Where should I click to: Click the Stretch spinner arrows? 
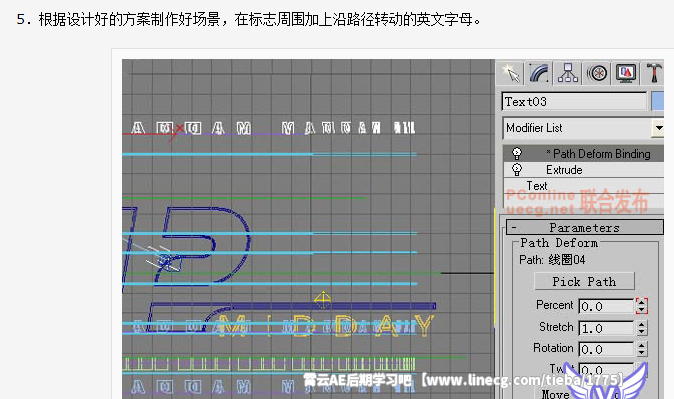pyautogui.click(x=641, y=328)
